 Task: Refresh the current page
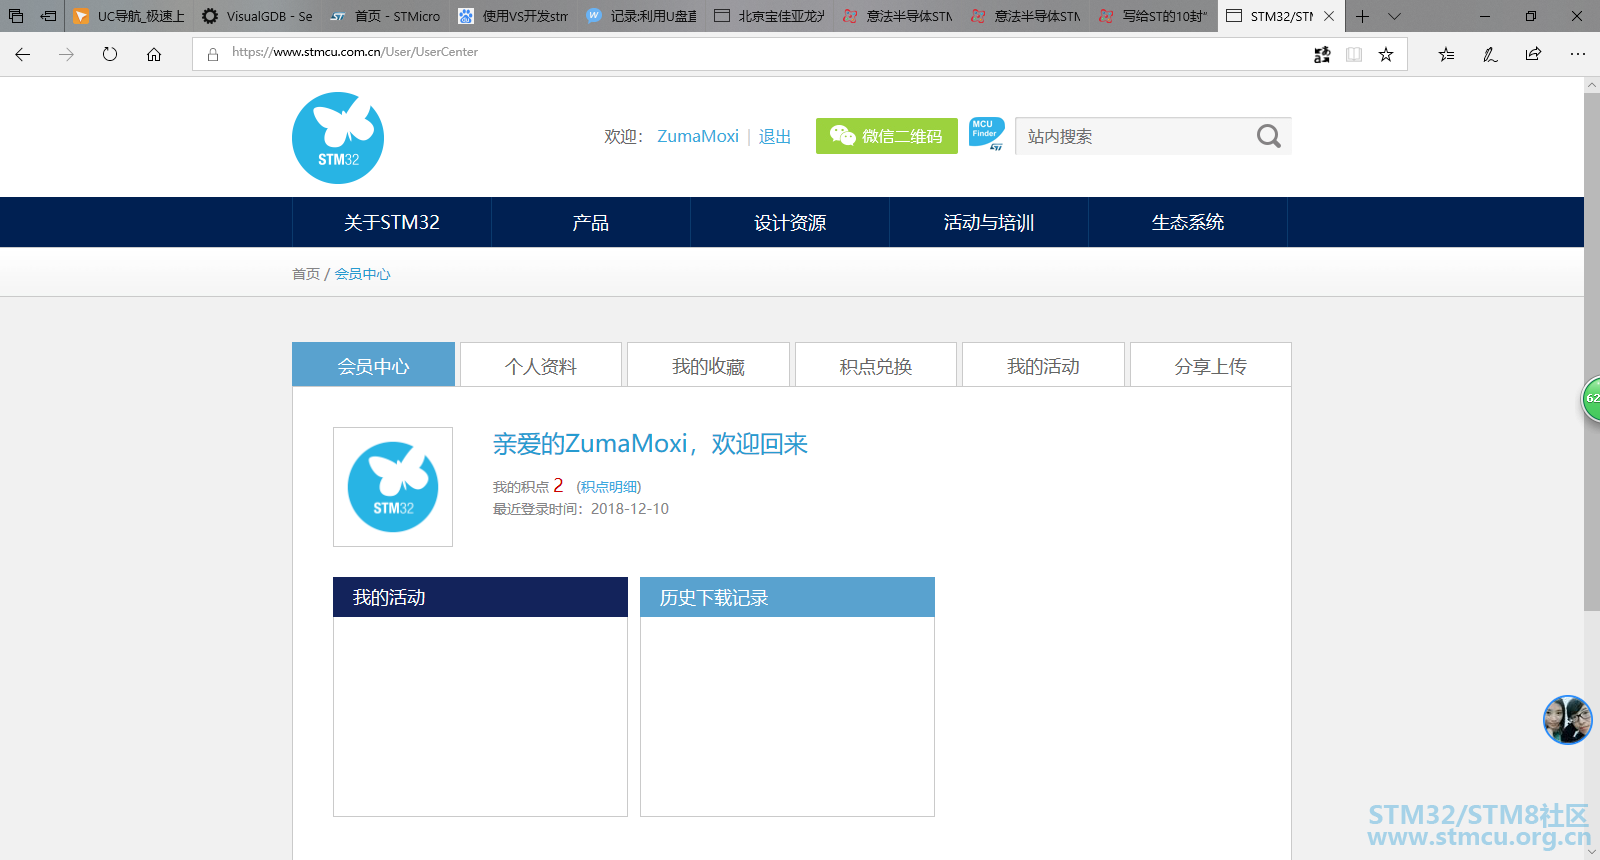tap(110, 55)
